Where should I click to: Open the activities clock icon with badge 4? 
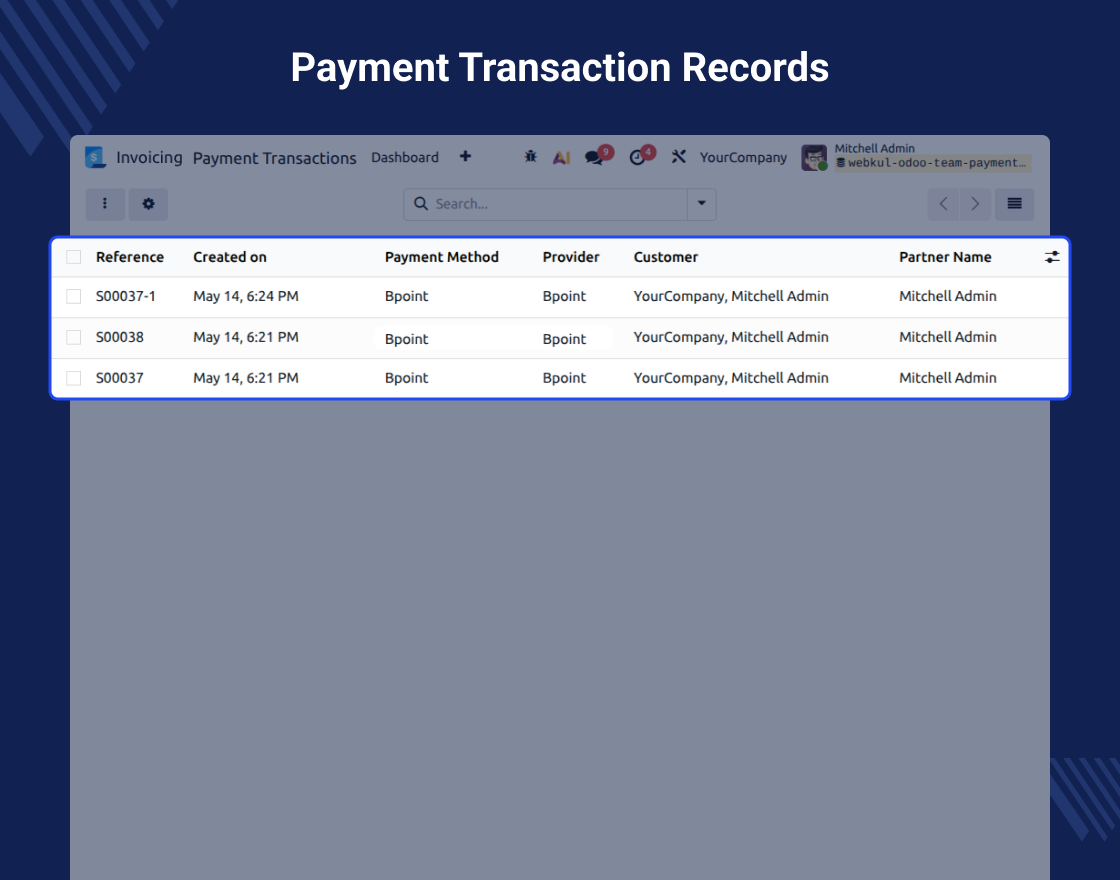(641, 156)
